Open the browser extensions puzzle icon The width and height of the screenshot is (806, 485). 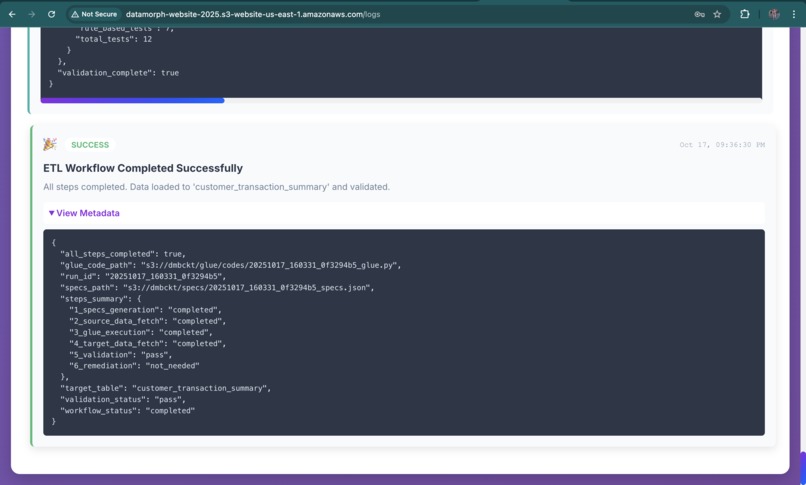click(744, 14)
